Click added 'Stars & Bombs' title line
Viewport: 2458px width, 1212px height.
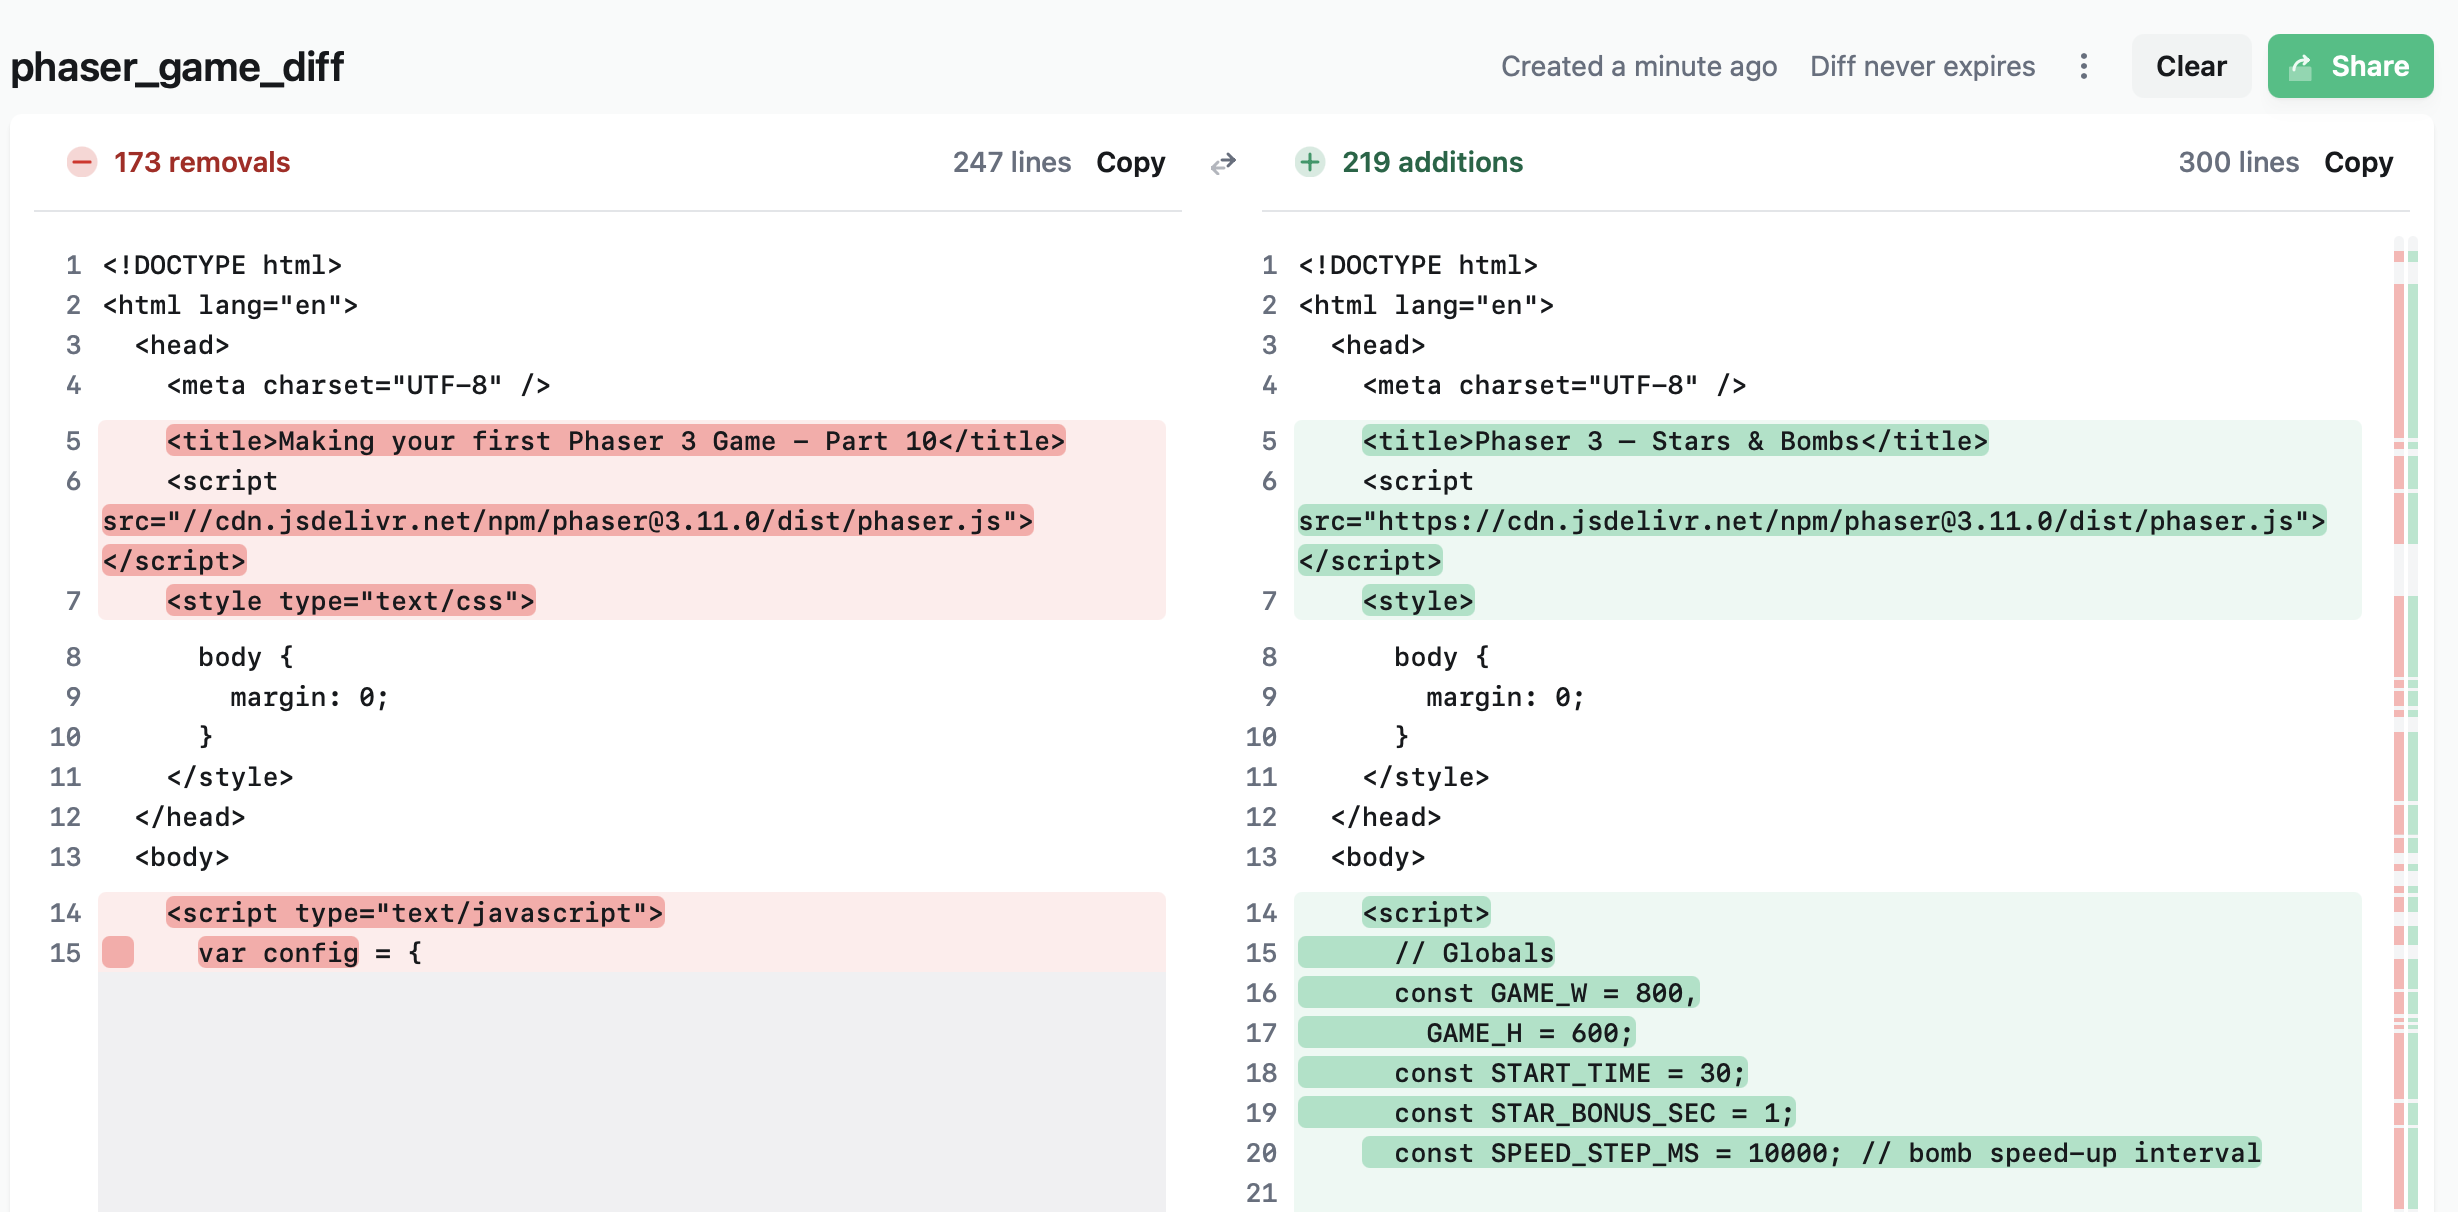click(x=1674, y=441)
